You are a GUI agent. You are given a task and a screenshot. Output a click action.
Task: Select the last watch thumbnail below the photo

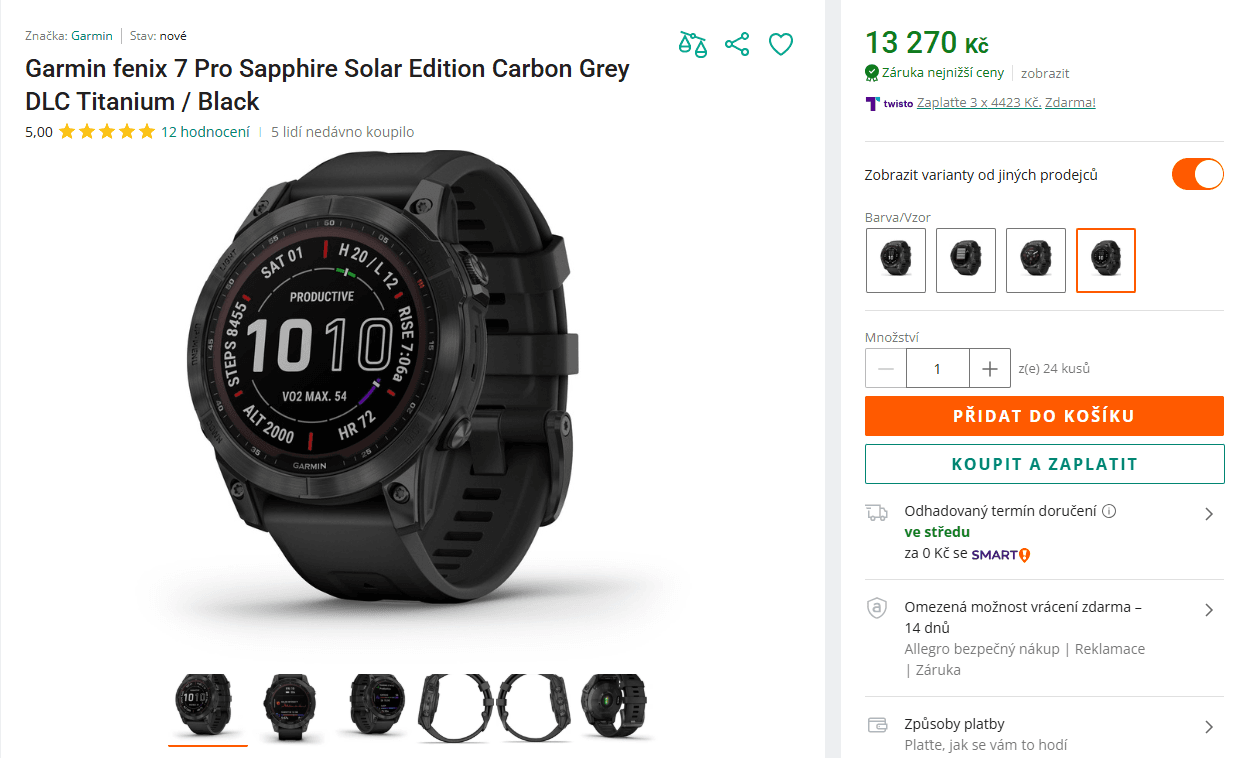[615, 707]
